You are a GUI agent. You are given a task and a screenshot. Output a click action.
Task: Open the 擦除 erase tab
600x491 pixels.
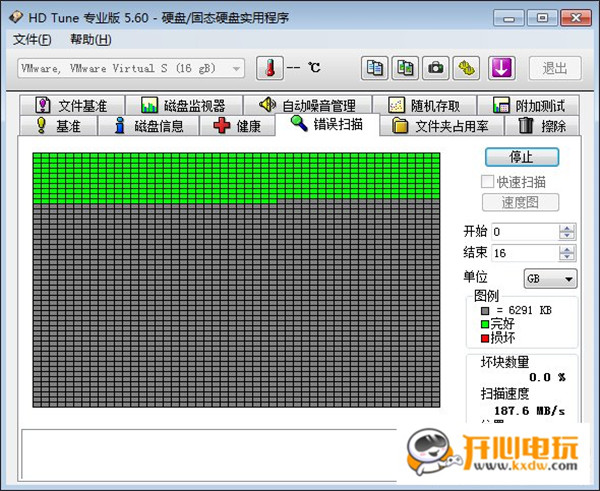click(x=542, y=126)
